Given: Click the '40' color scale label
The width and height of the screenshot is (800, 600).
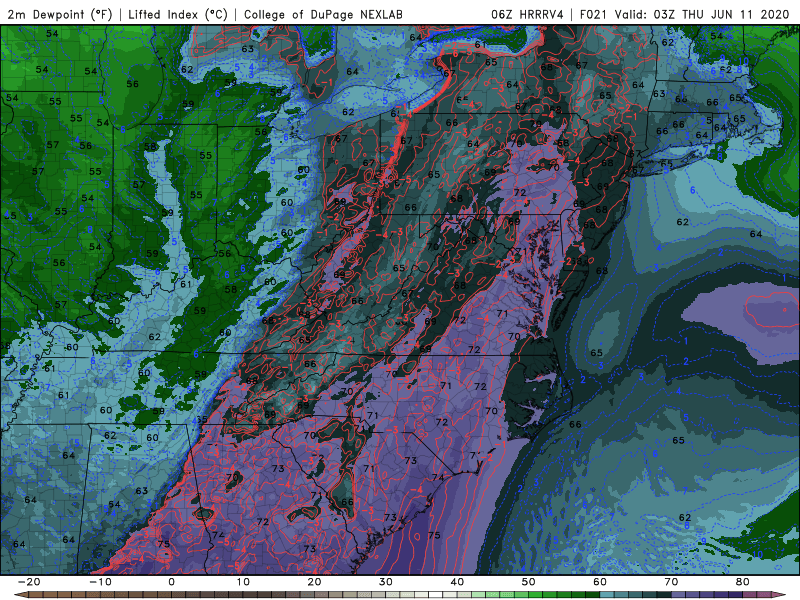Looking at the screenshot, I should 457,582.
